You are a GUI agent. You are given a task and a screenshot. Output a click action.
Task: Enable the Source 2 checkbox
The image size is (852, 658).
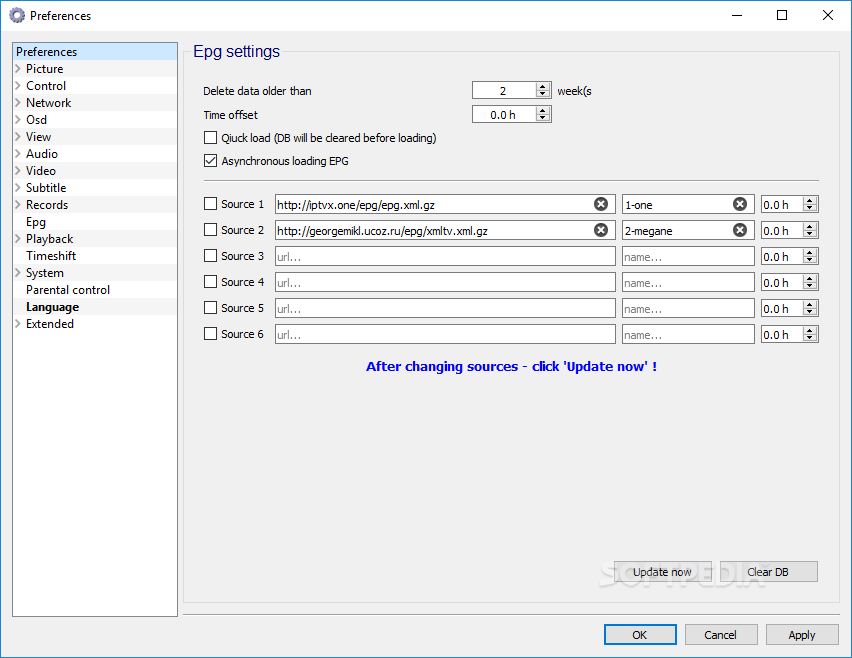click(x=210, y=230)
